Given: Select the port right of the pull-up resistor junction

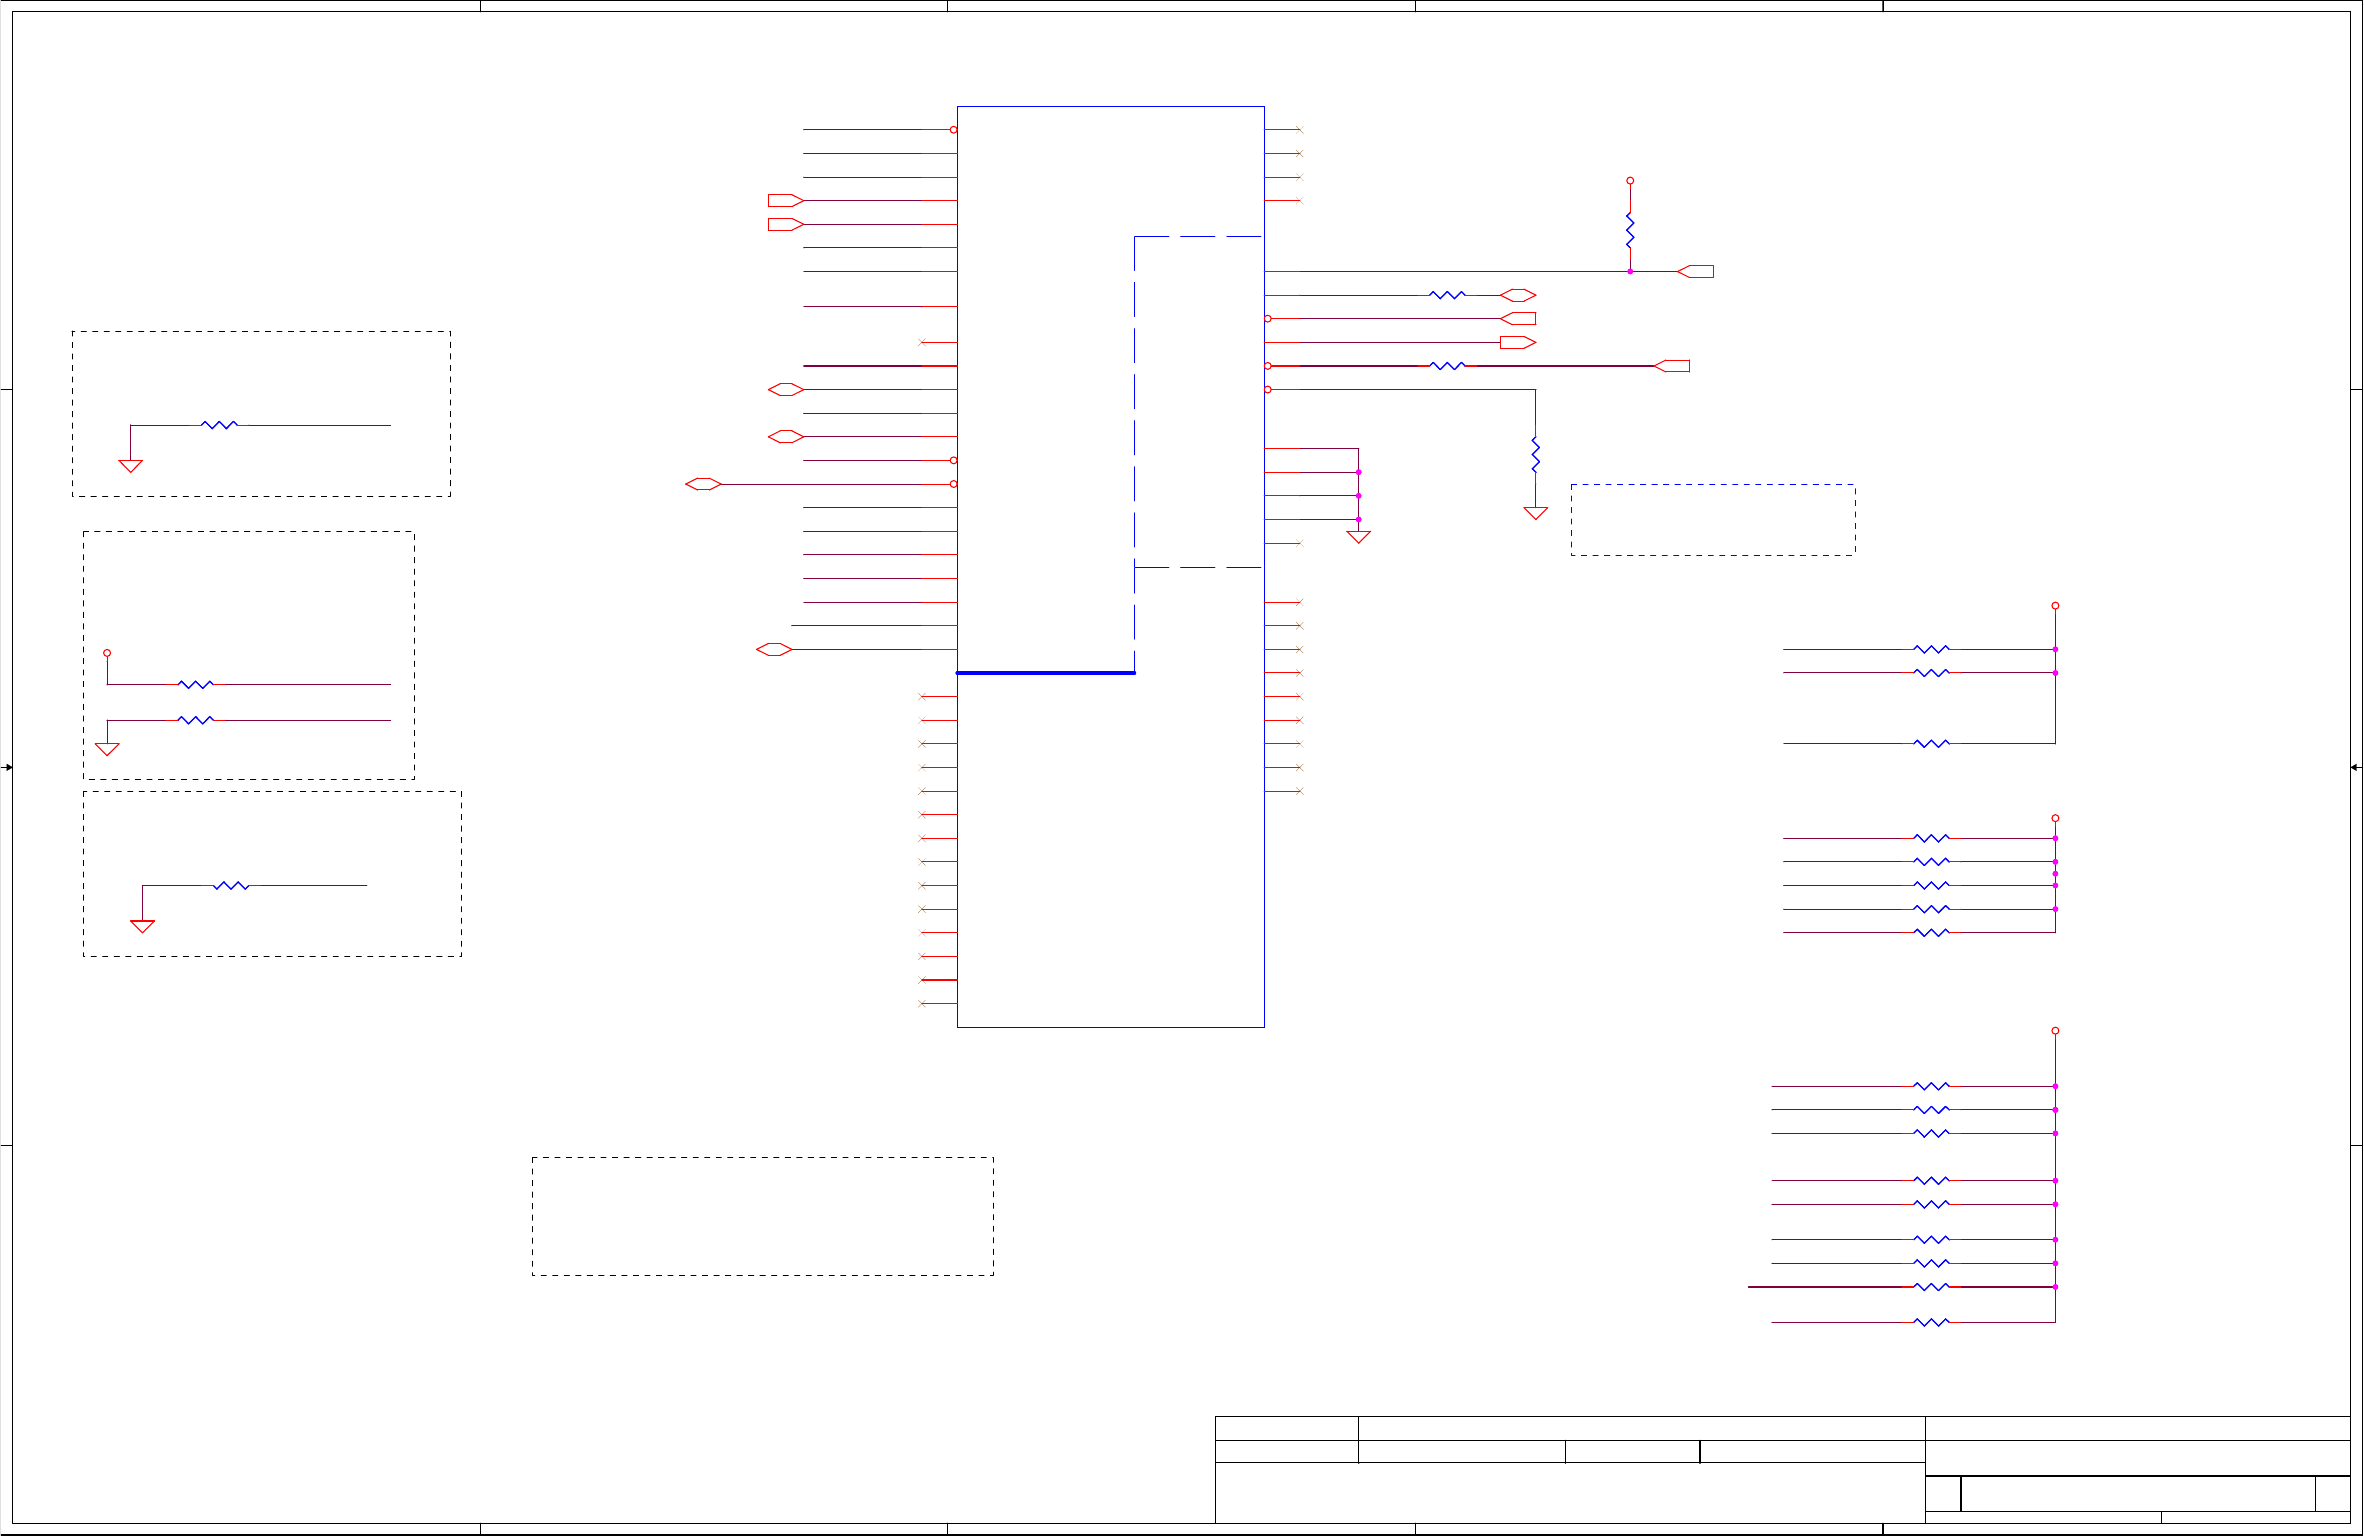Looking at the screenshot, I should pos(1696,271).
